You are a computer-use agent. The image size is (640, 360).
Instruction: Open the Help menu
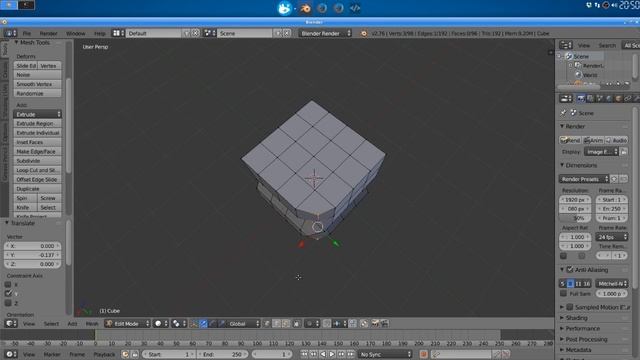[x=100, y=33]
